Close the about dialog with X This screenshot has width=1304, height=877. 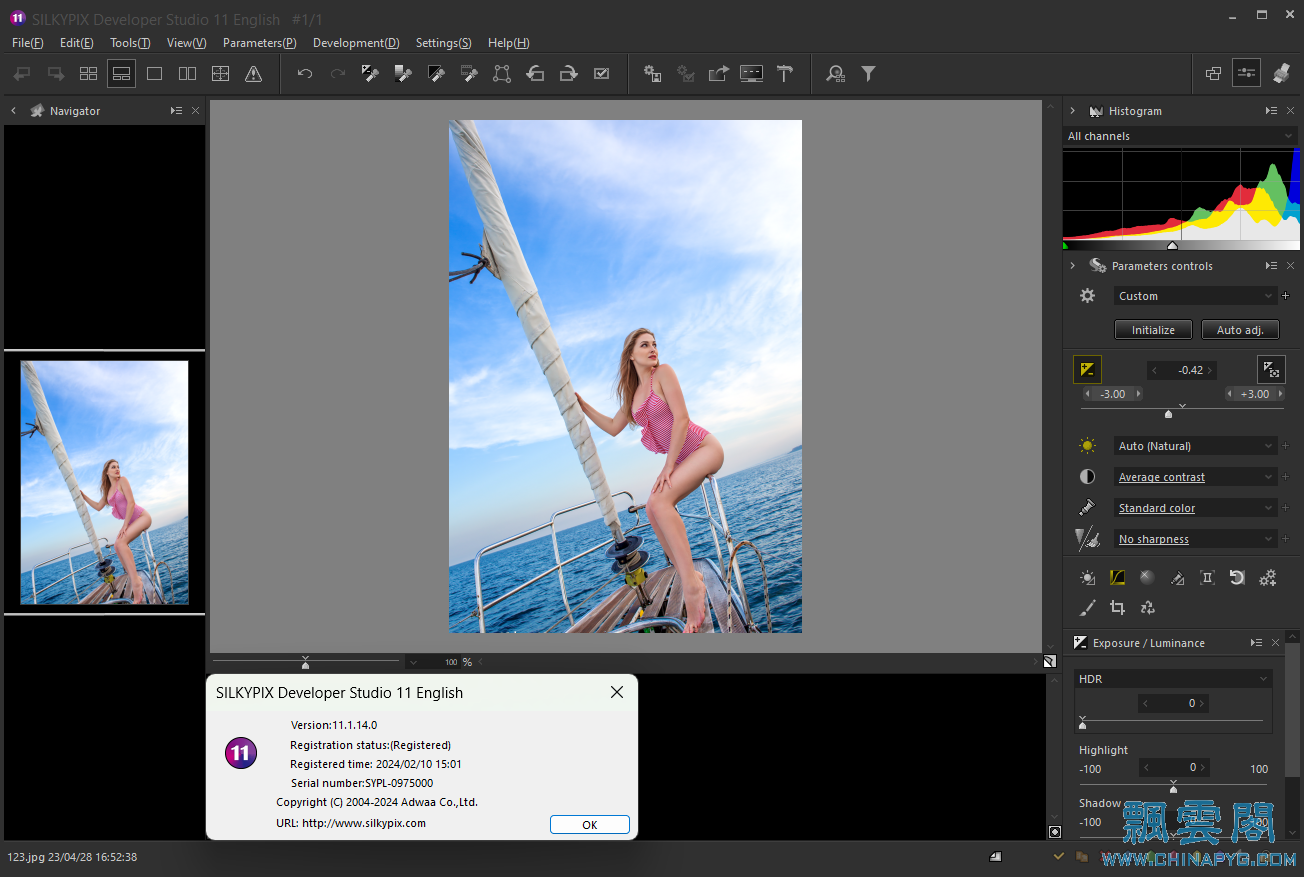[617, 692]
